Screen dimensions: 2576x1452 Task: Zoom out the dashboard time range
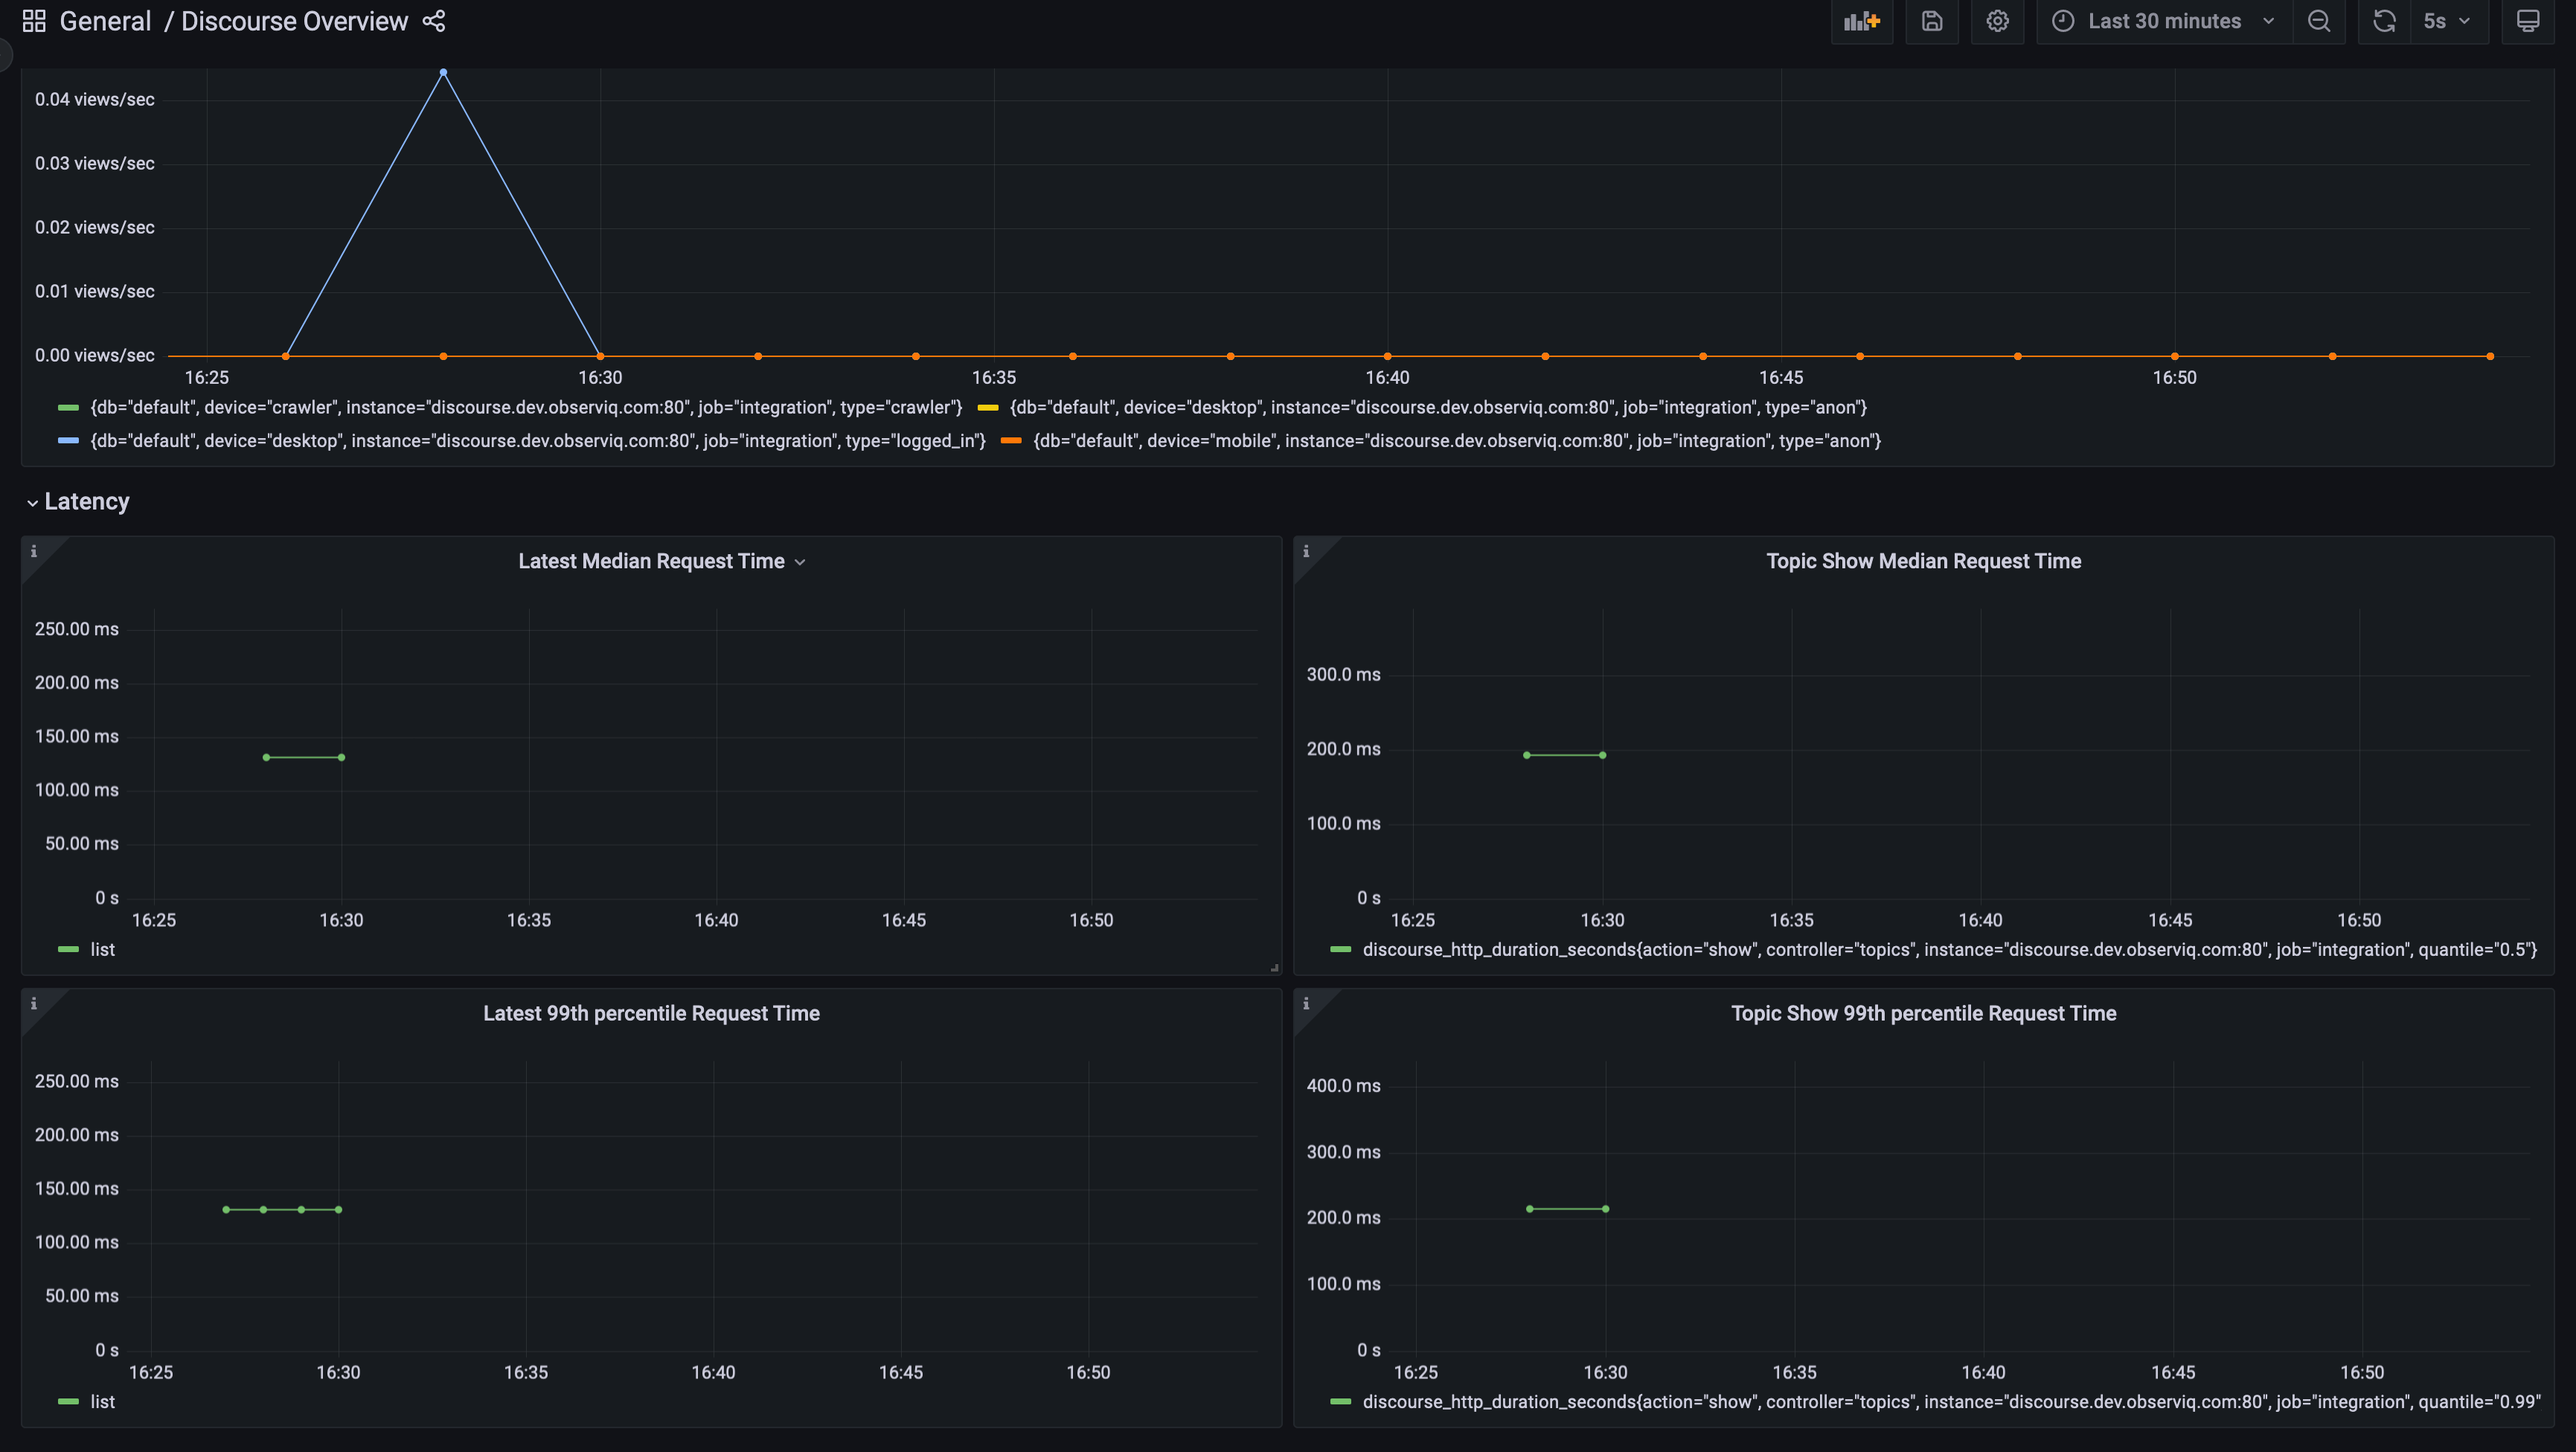tap(2319, 21)
